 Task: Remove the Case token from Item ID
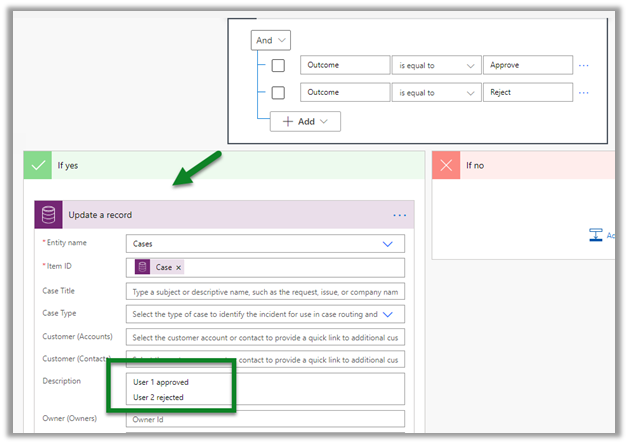(x=178, y=267)
